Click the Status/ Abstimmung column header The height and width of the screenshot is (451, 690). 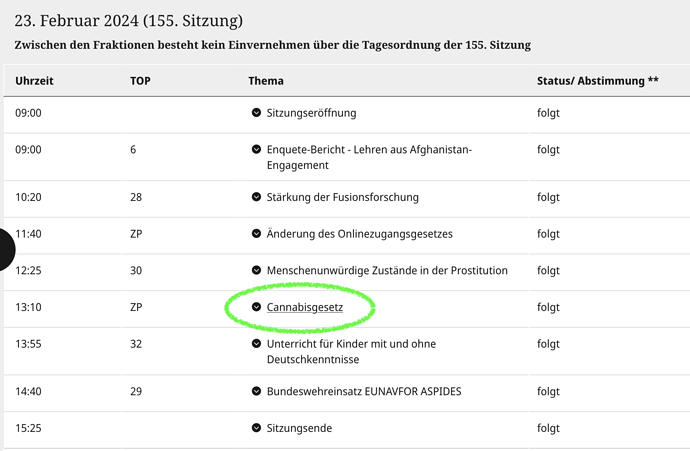point(598,81)
